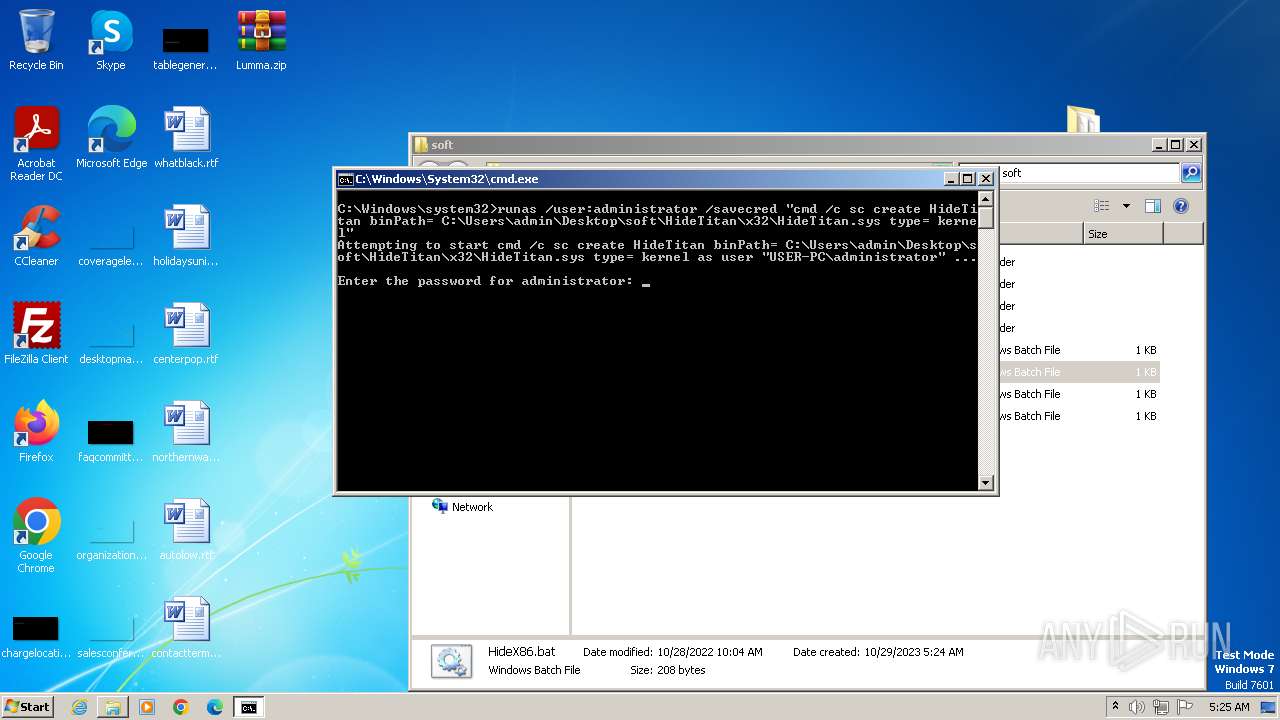Select holidaysuni... document icon
The image size is (1280, 720).
click(x=186, y=236)
